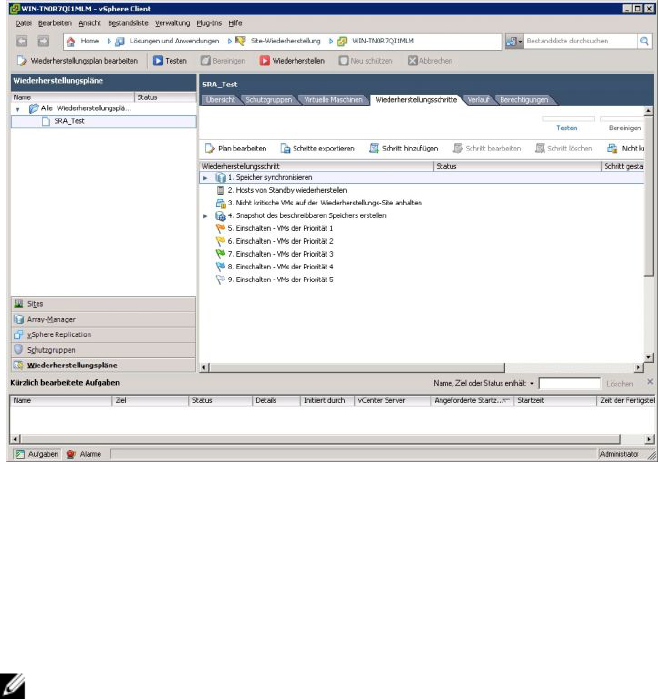This screenshot has width=658, height=699.
Task: Switch to the Berechtigungen tab
Action: (524, 100)
